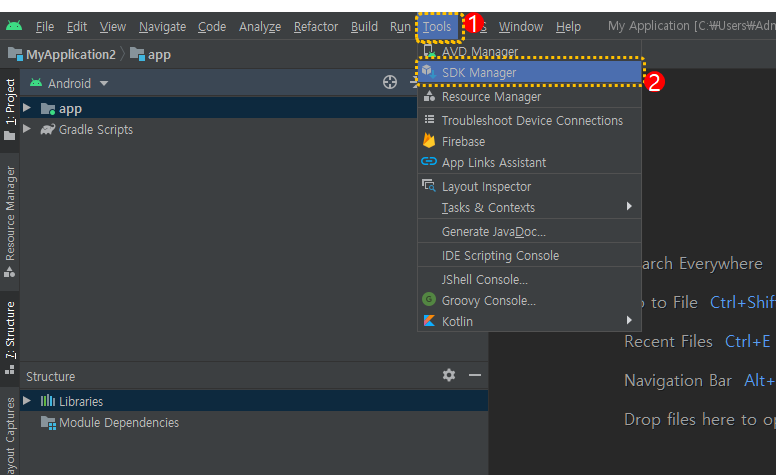Open the File menu

[x=45, y=27]
